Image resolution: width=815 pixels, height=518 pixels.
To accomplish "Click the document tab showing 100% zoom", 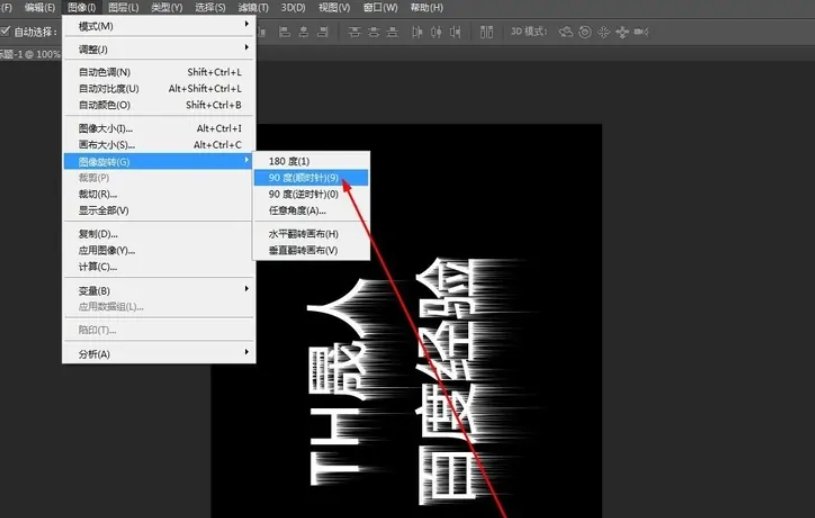I will tap(30, 55).
